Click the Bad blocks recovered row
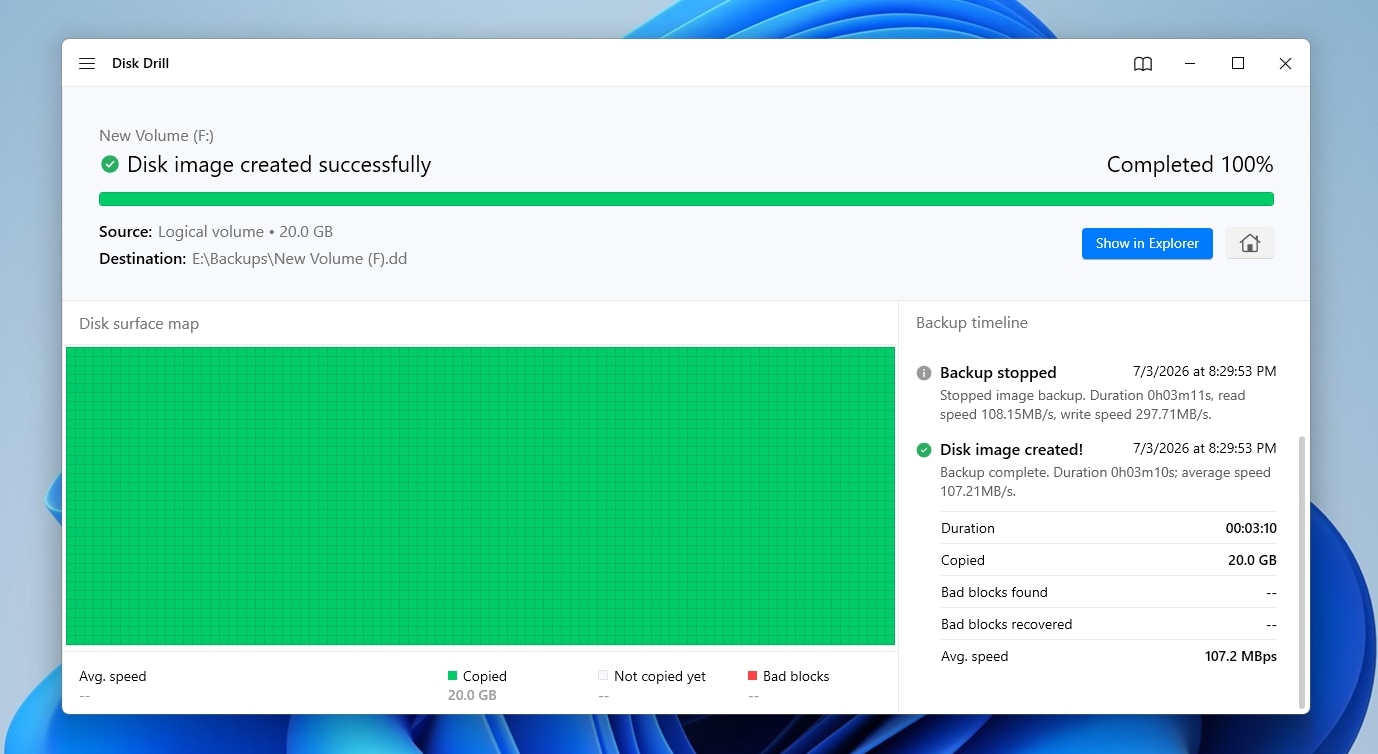 (1109, 624)
